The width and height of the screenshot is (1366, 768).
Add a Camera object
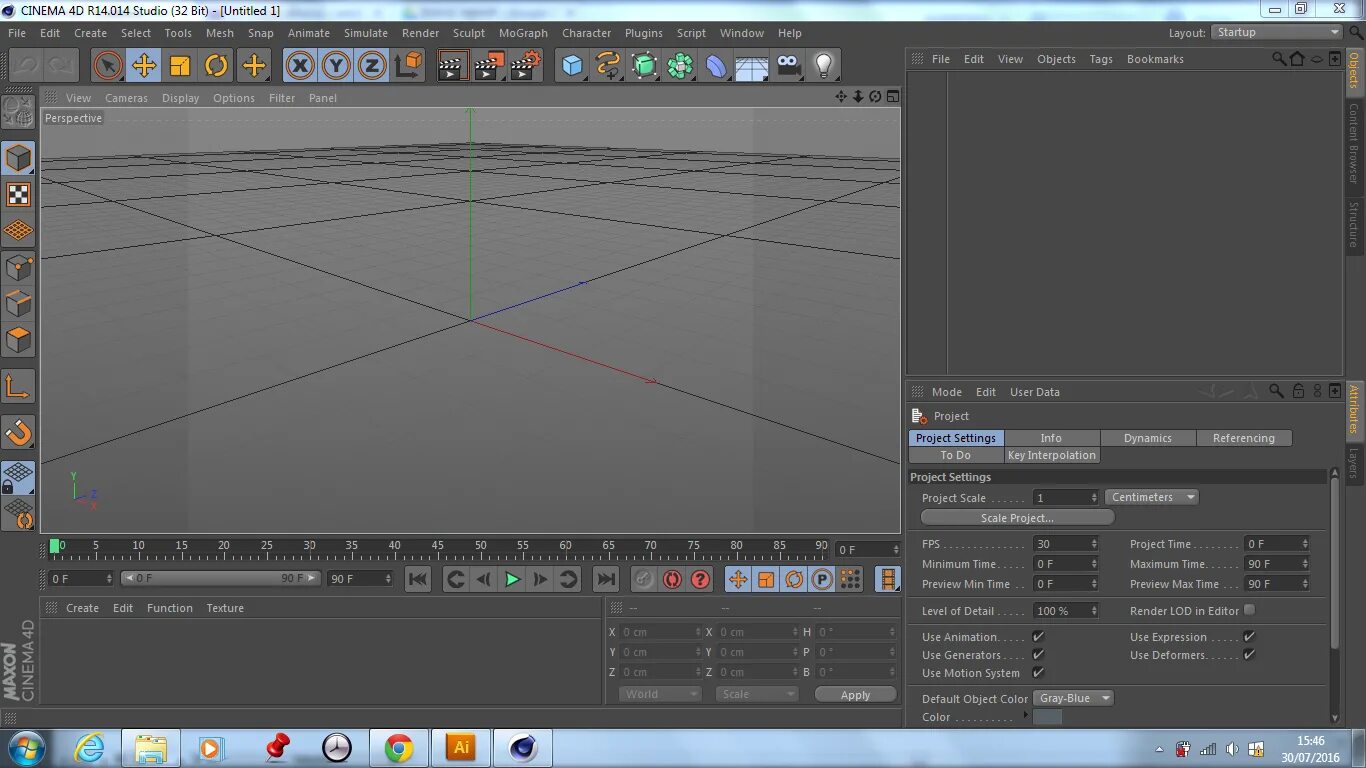pos(788,66)
